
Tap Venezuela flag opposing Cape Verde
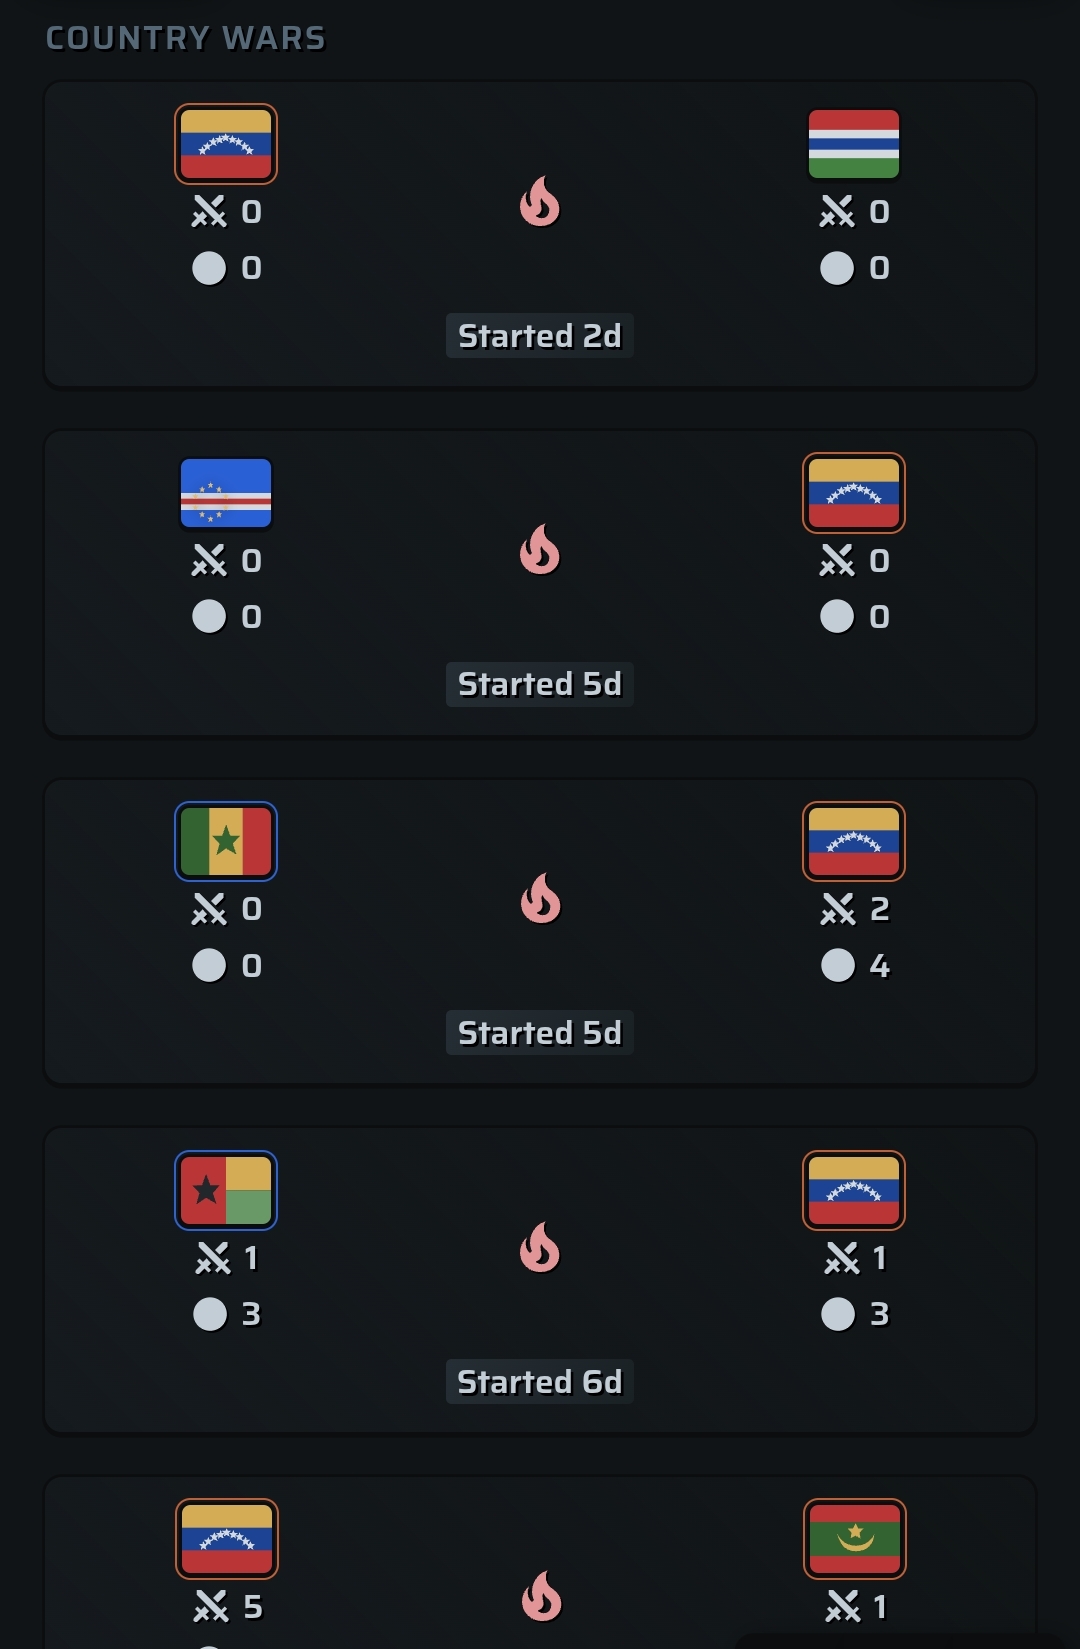click(854, 493)
